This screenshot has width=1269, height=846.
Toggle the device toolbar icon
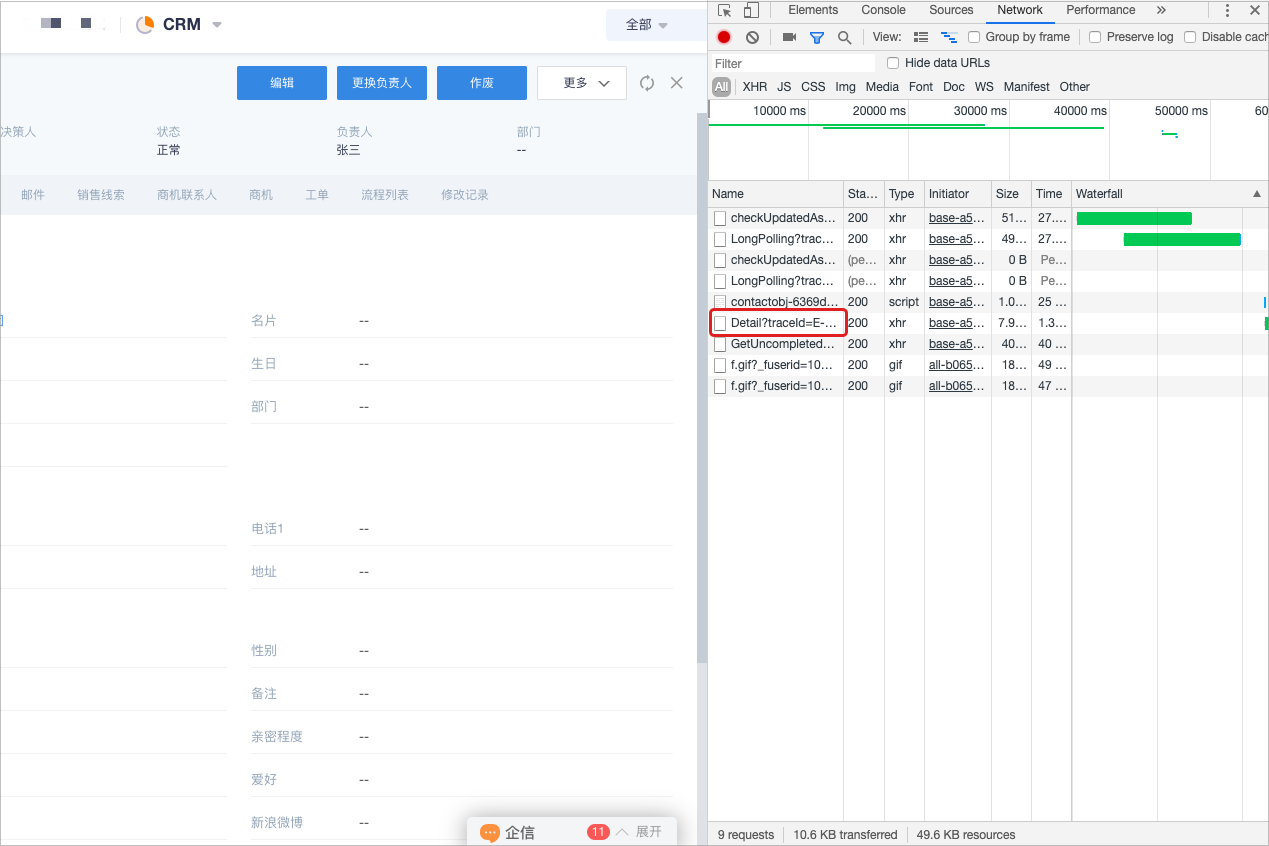(750, 11)
